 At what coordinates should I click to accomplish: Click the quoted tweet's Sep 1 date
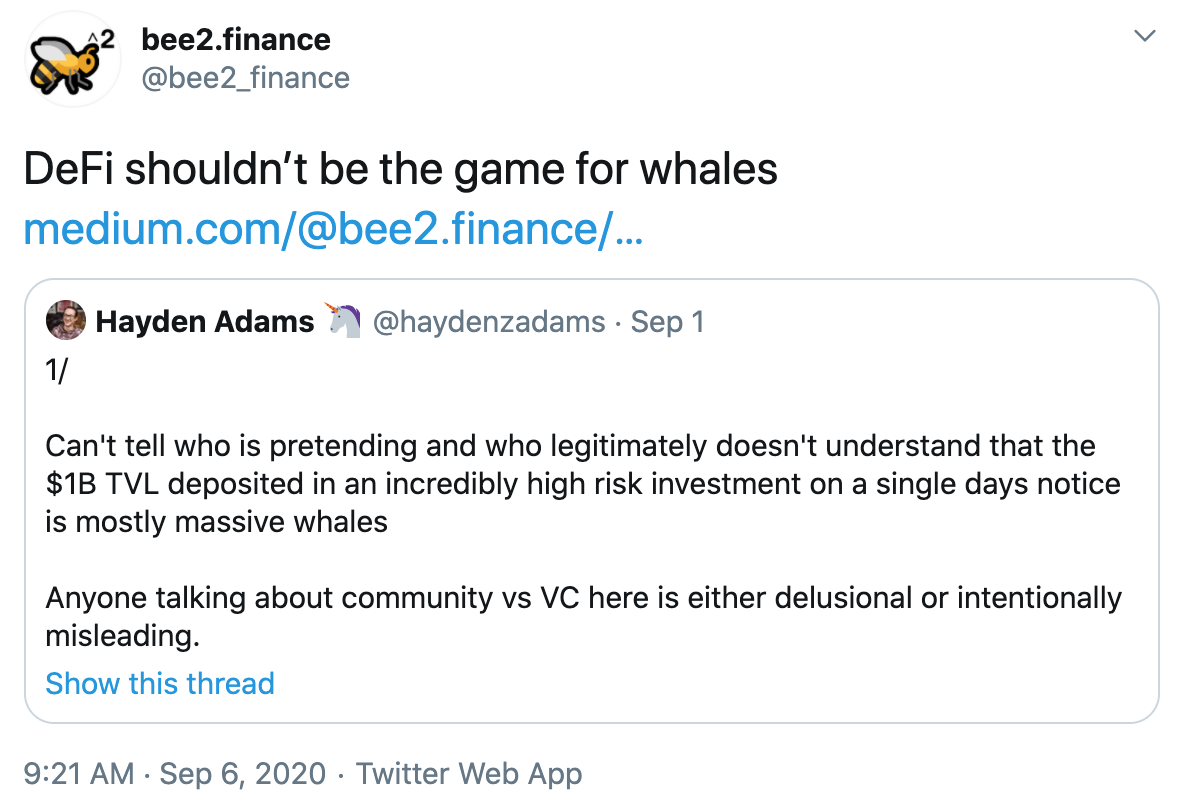(x=667, y=322)
